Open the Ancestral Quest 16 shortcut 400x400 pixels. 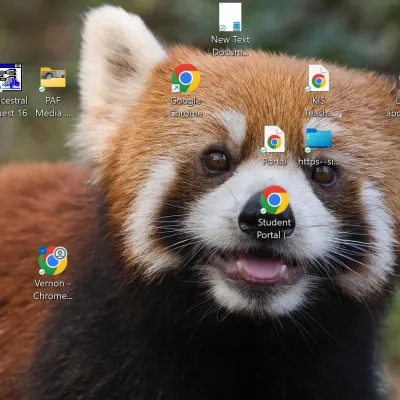[11, 78]
